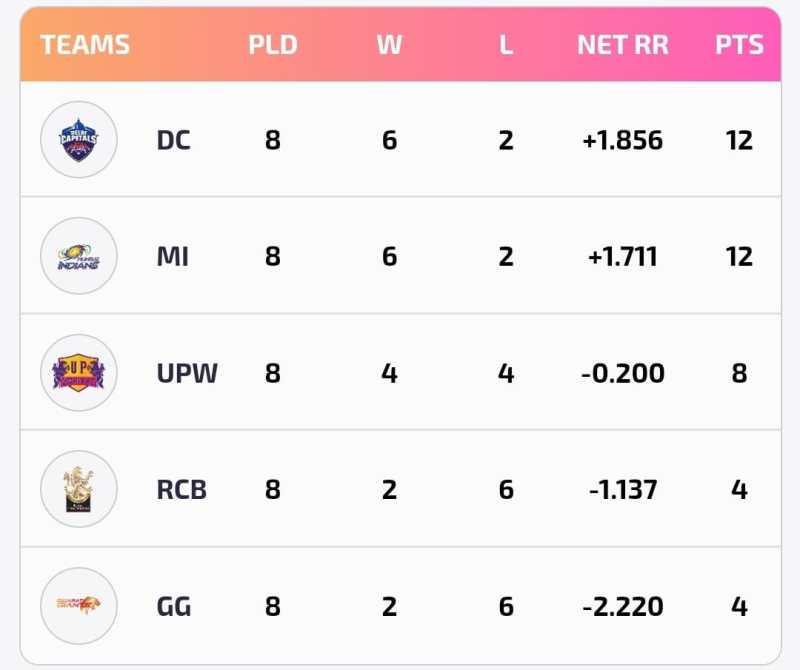The image size is (800, 670).
Task: Click the TEAMS column header
Action: click(x=85, y=45)
